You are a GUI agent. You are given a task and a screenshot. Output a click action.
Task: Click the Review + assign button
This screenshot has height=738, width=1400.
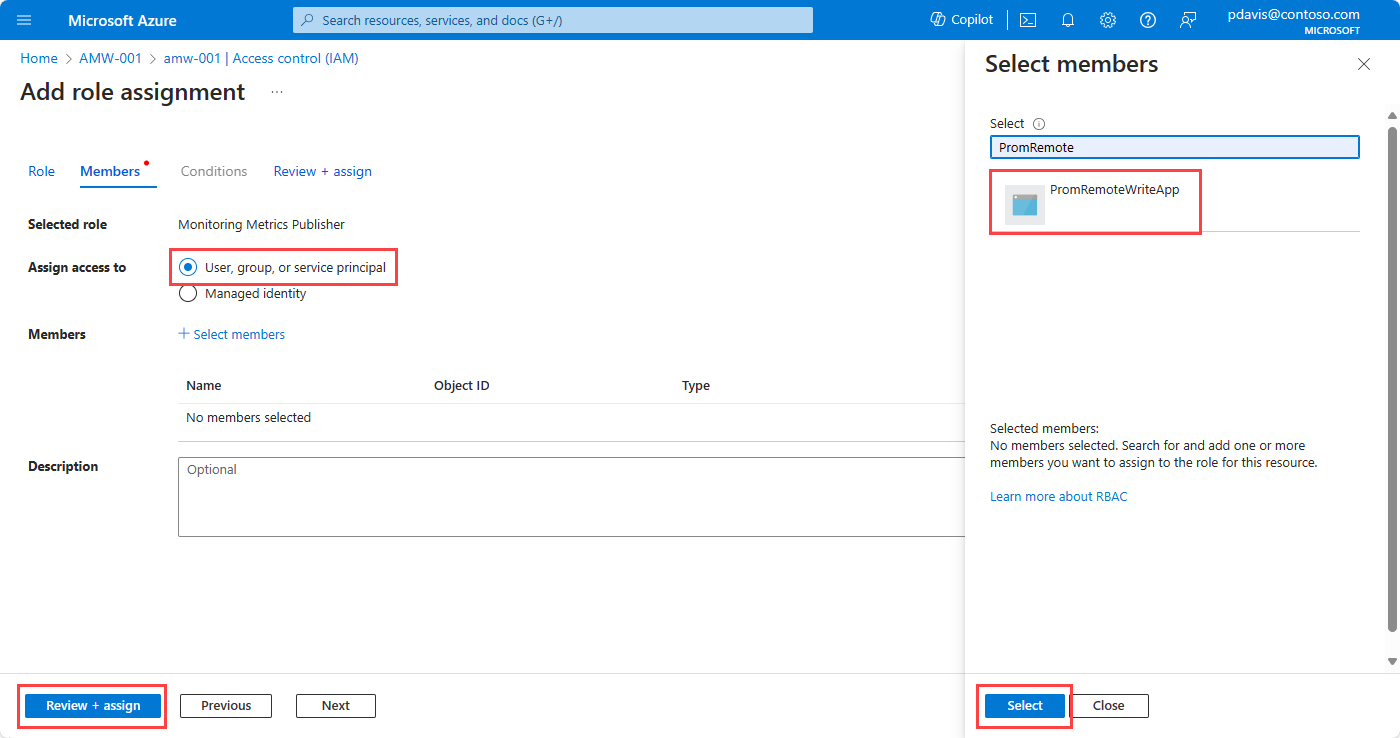[x=93, y=706]
